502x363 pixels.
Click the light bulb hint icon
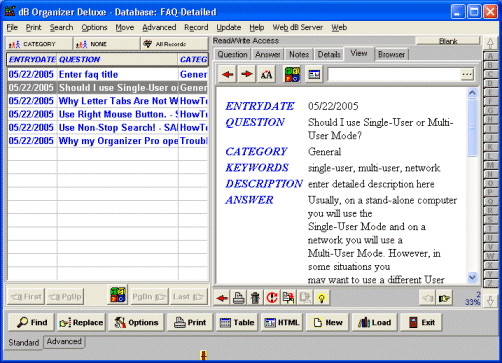tap(322, 298)
